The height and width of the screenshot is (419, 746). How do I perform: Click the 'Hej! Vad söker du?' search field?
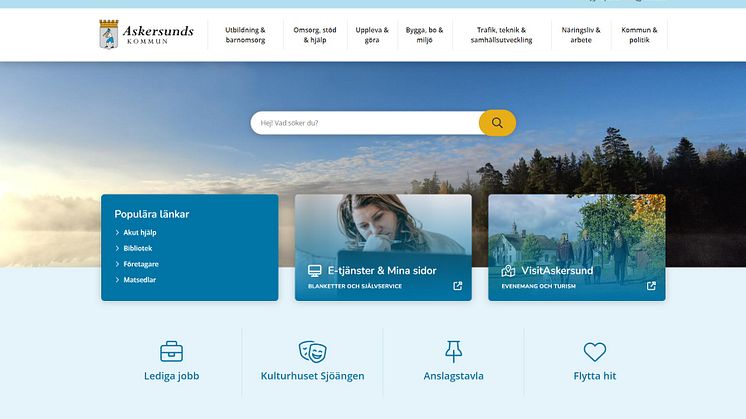tap(365, 123)
